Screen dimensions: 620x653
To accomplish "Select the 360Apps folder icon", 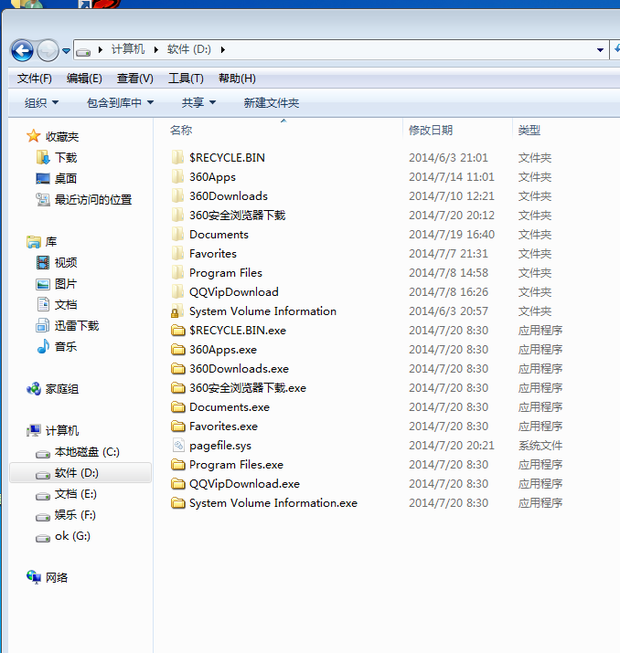I will 178,177.
